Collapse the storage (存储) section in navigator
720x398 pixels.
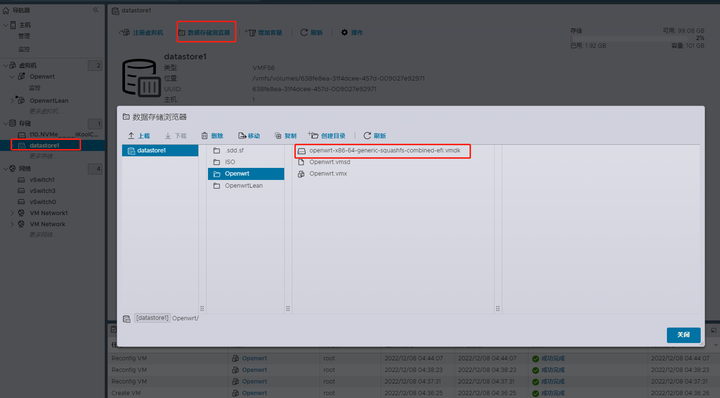click(6, 123)
